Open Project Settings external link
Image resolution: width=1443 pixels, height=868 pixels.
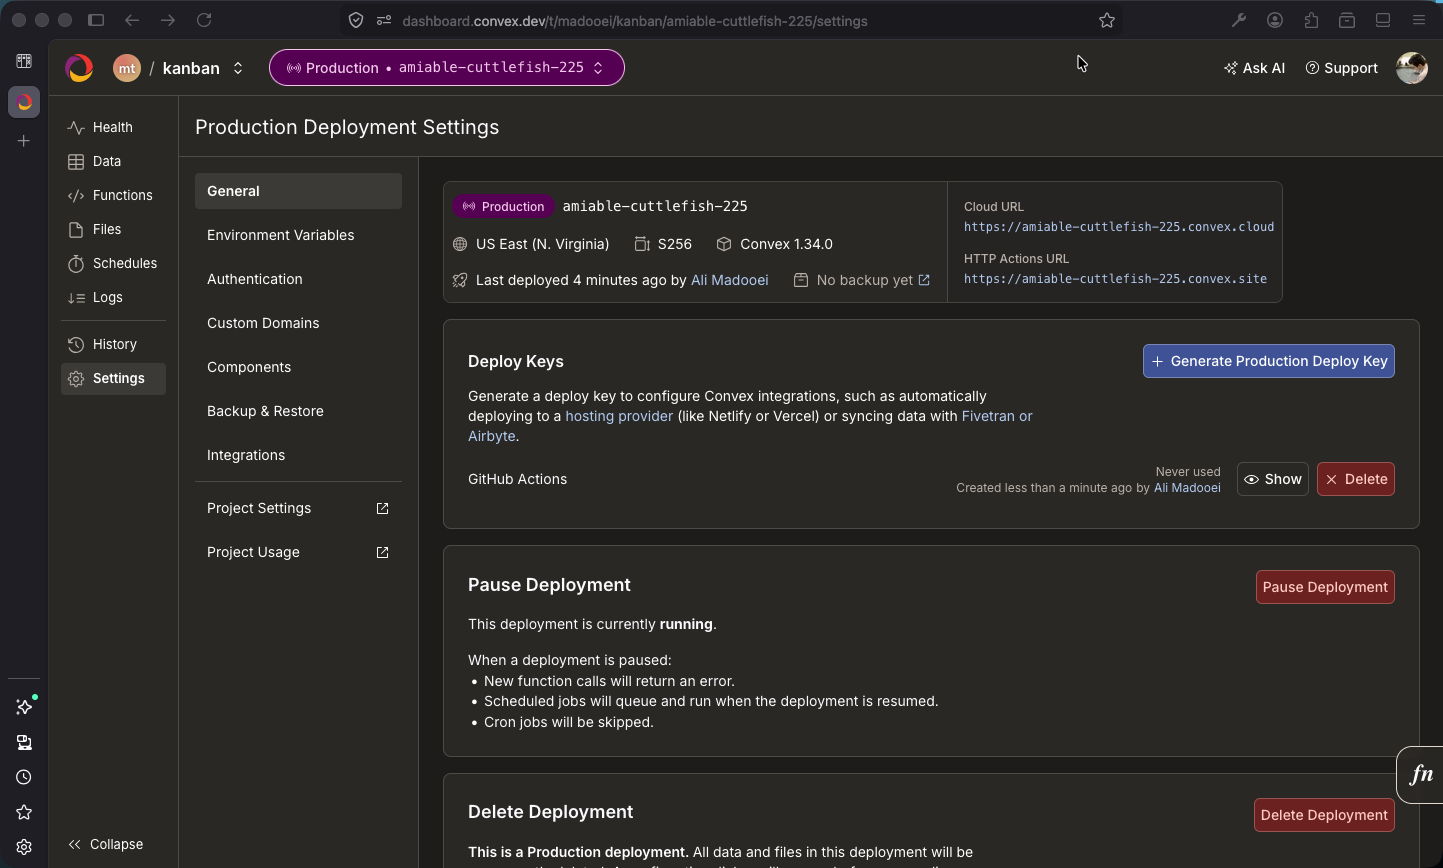298,508
